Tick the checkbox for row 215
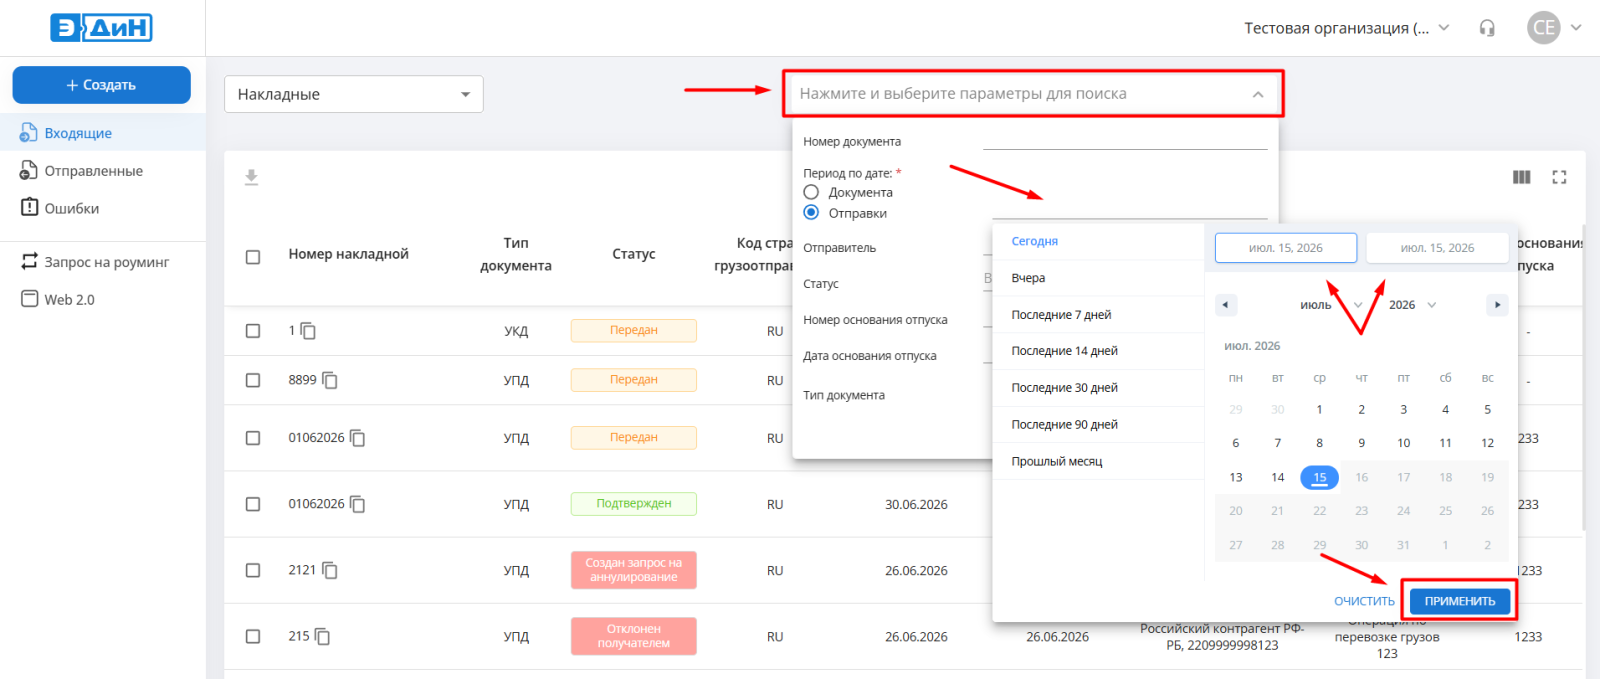This screenshot has width=1600, height=679. point(253,636)
